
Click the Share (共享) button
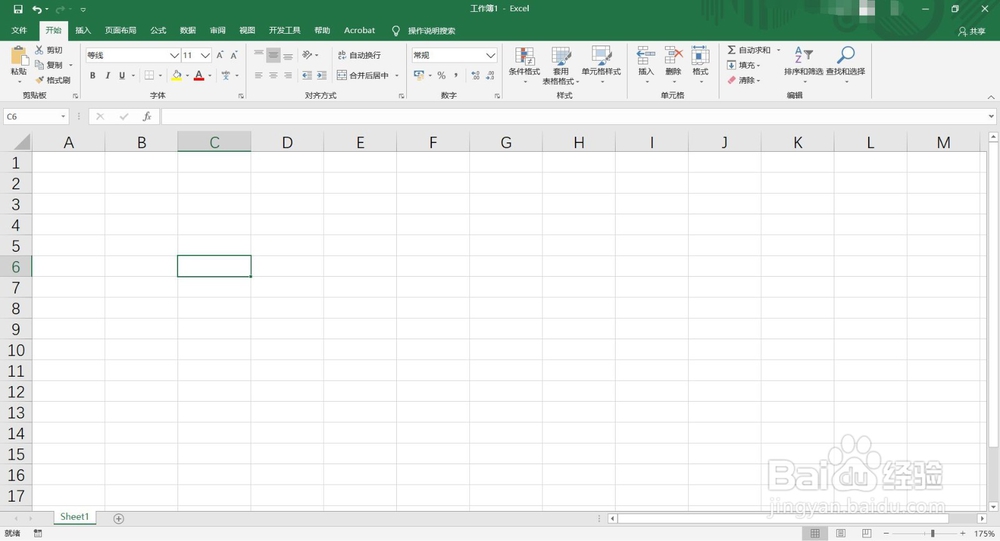point(972,31)
